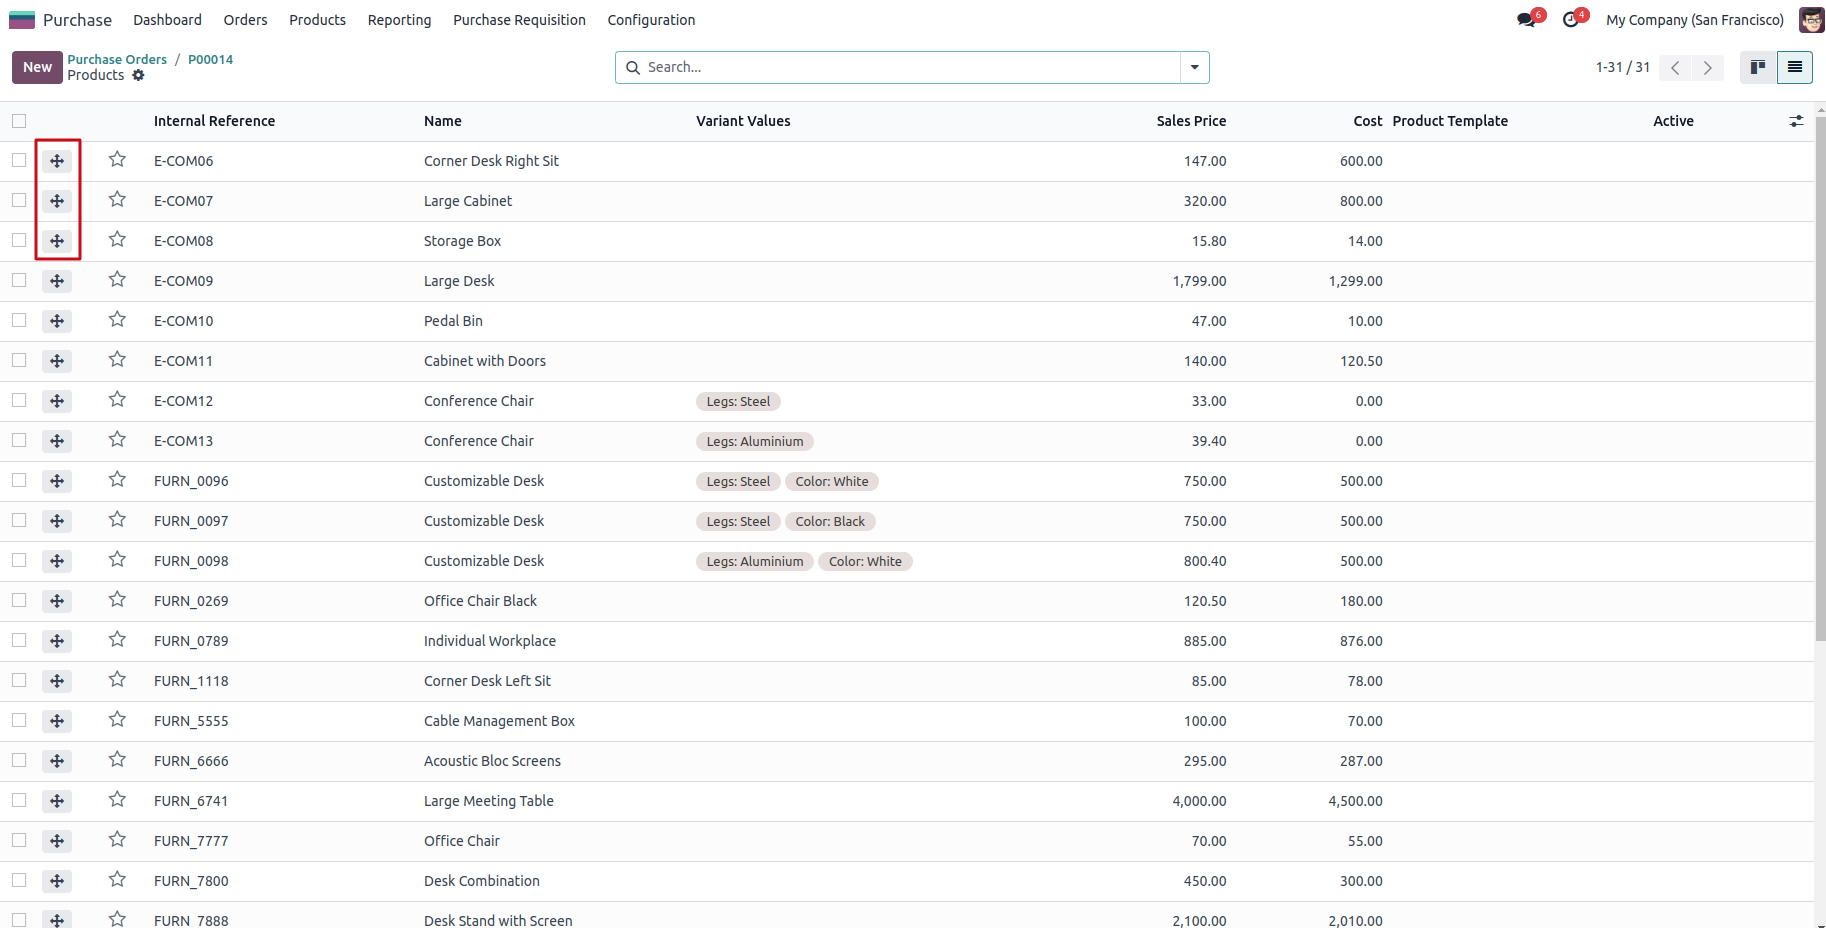Select all rows with header checkbox
Image resolution: width=1826 pixels, height=928 pixels.
pos(19,121)
